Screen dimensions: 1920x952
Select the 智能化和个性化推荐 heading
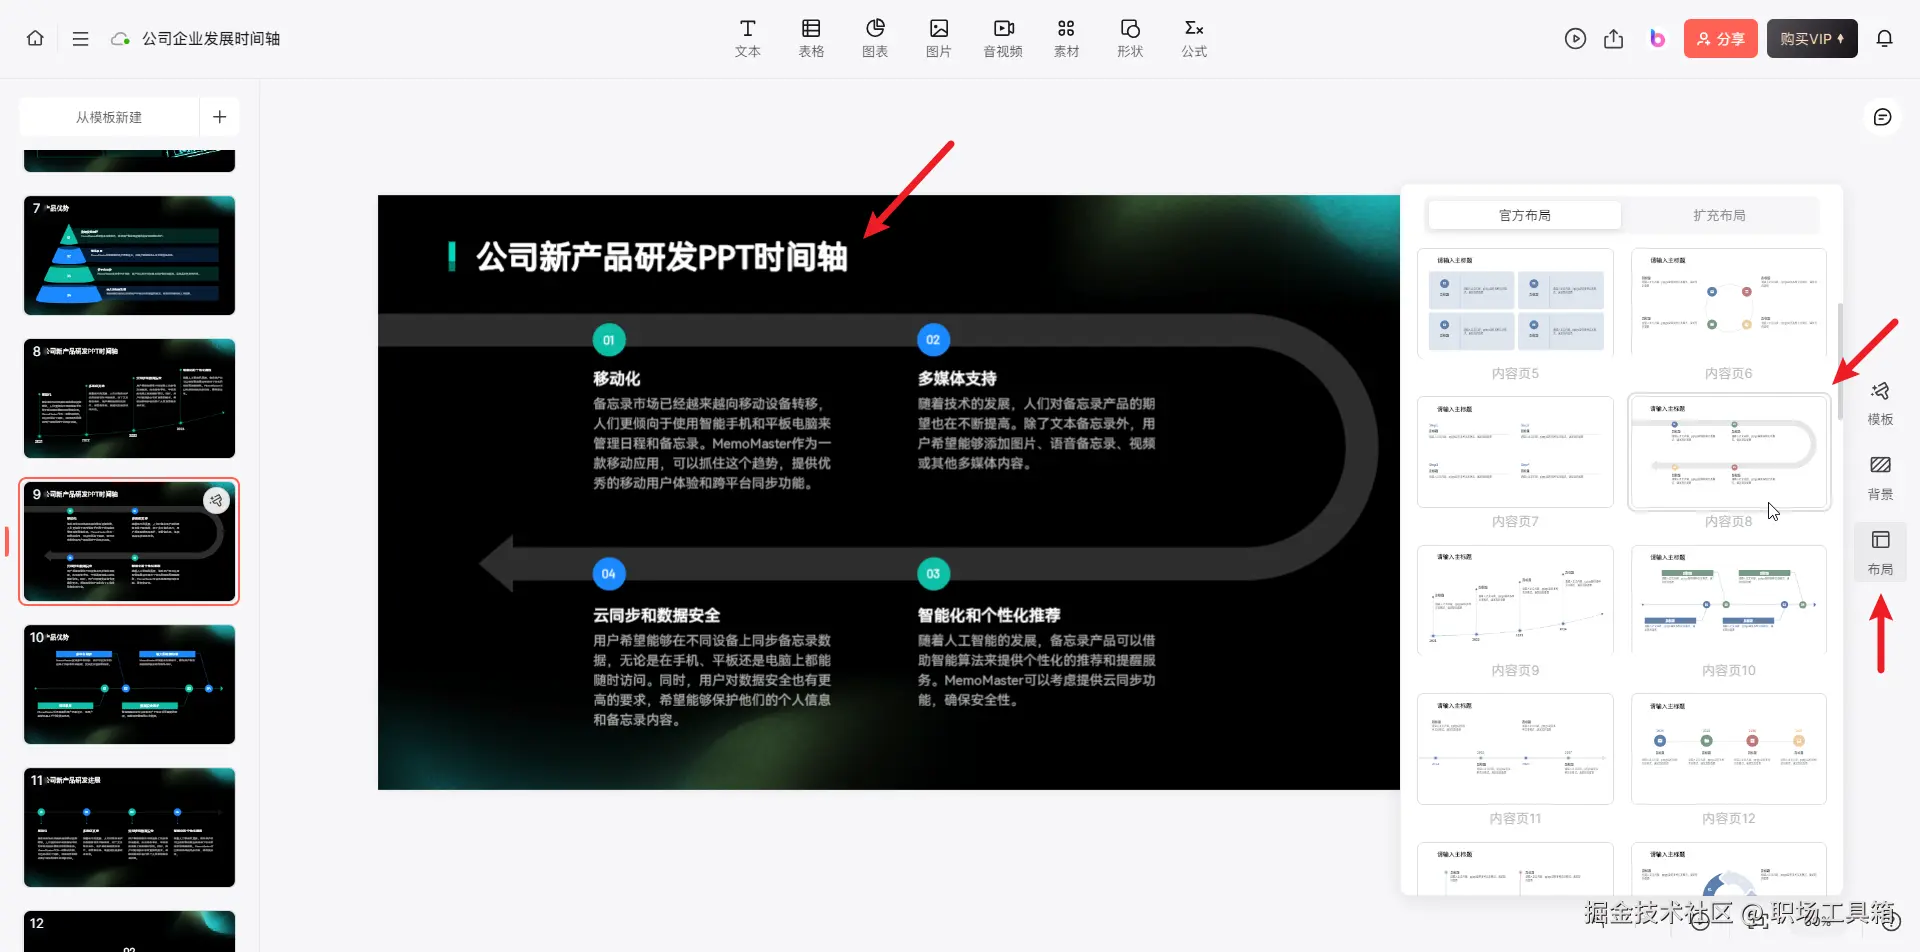(x=989, y=615)
